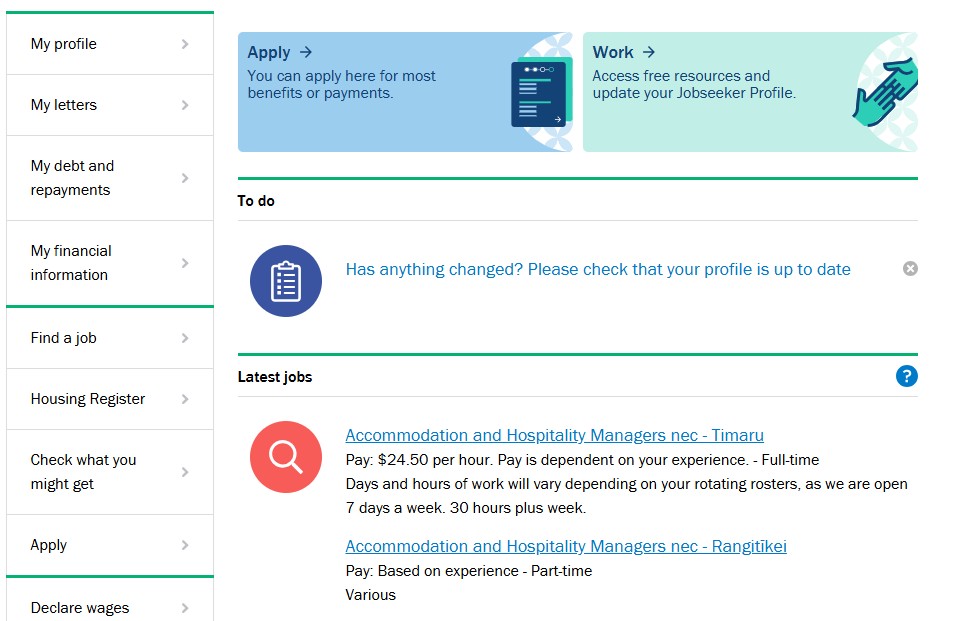Click 'Has anything changed?' profile link
The height and width of the screenshot is (621, 964).
[x=598, y=269]
